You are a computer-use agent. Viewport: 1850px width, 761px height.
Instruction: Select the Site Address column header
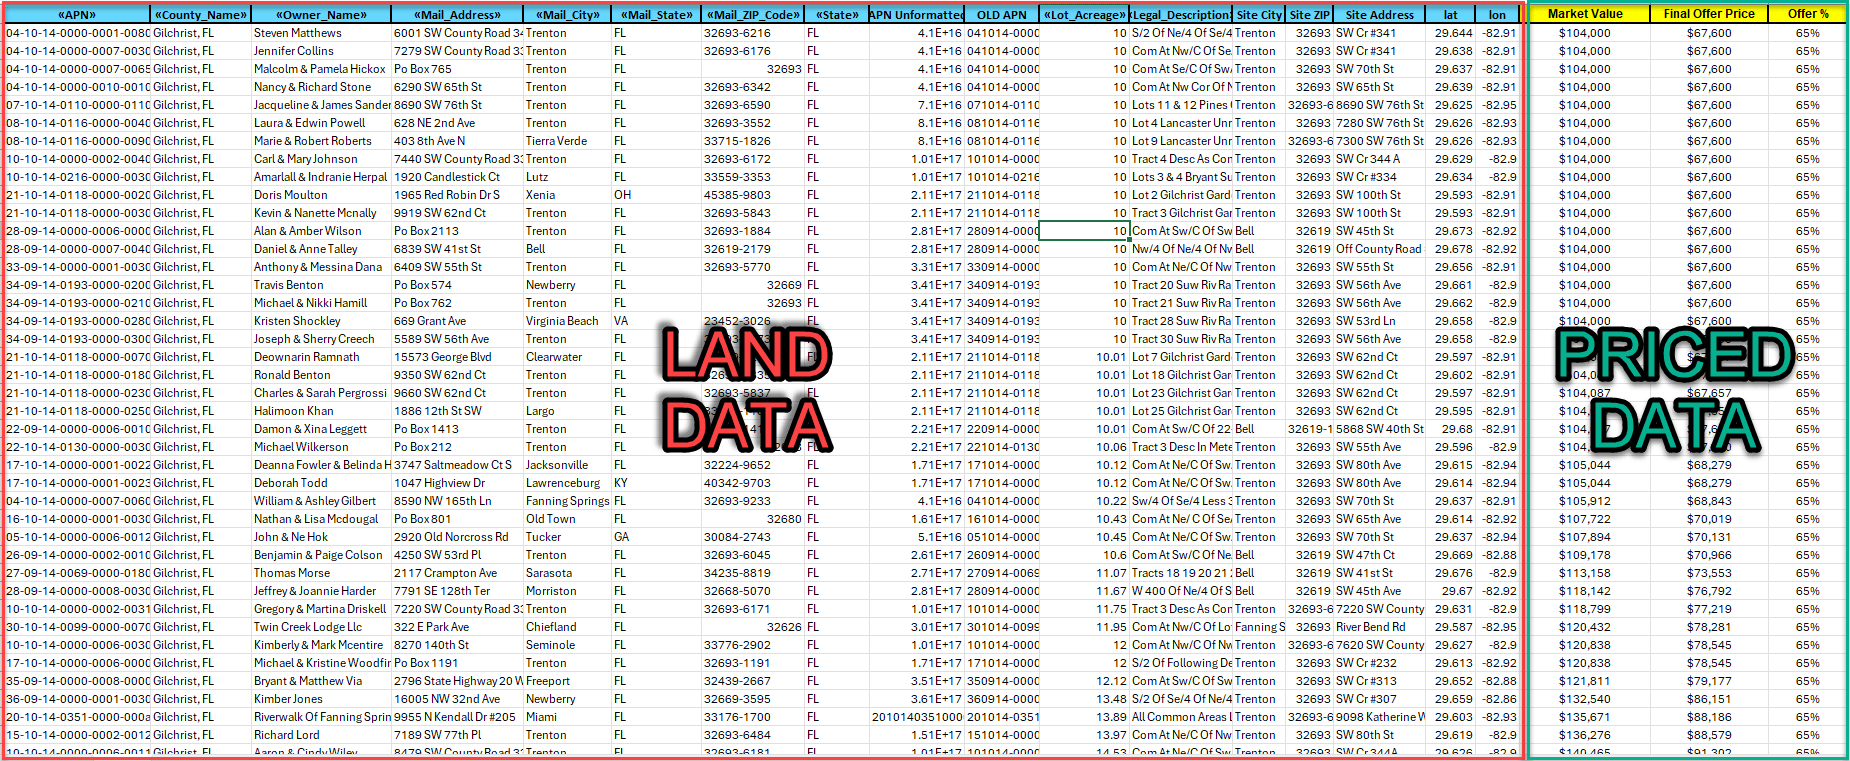click(x=1380, y=15)
